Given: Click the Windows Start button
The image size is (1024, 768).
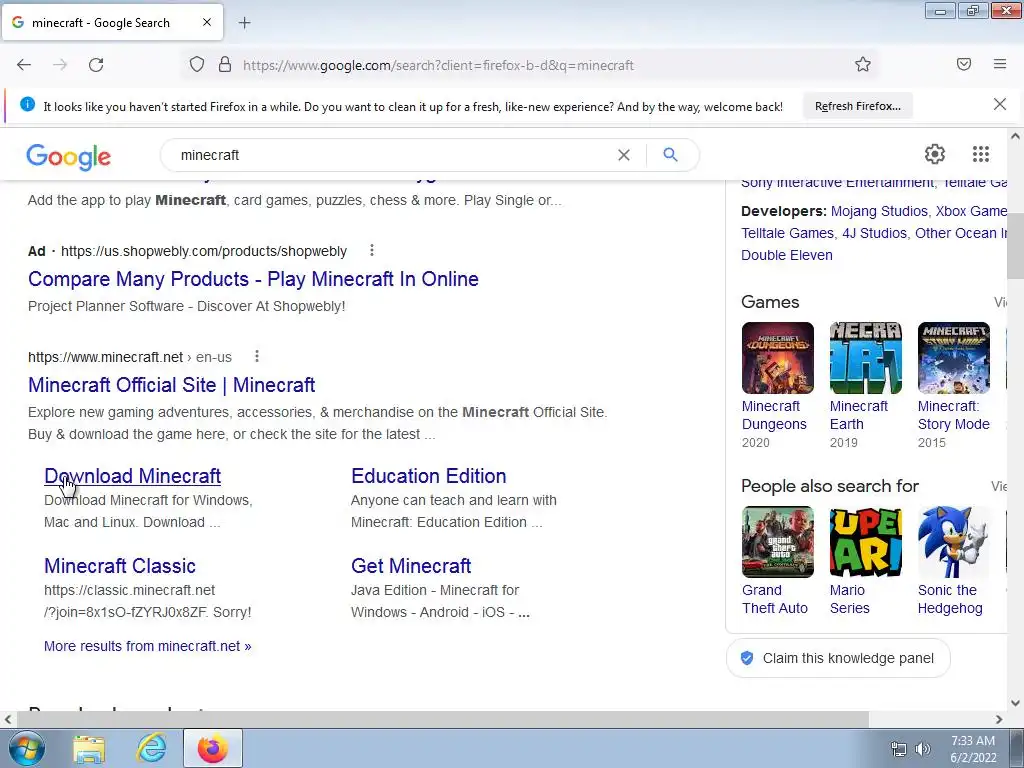Looking at the screenshot, I should [25, 748].
